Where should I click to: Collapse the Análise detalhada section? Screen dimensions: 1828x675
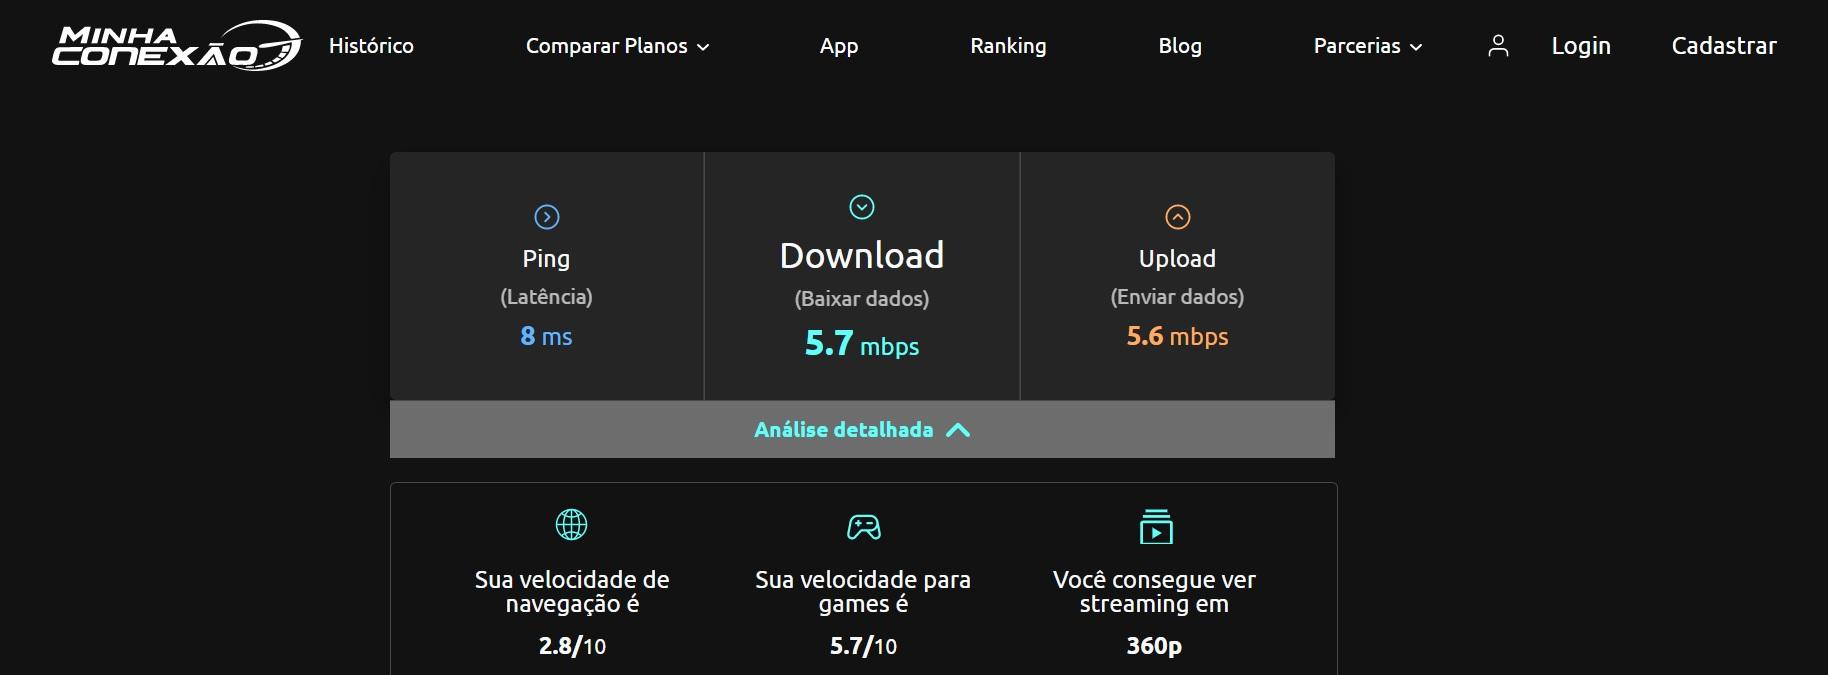[x=862, y=430]
